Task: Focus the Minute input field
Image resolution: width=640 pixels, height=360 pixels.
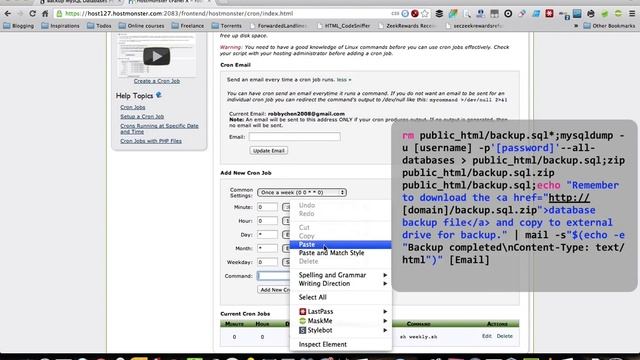Action: pyautogui.click(x=267, y=207)
